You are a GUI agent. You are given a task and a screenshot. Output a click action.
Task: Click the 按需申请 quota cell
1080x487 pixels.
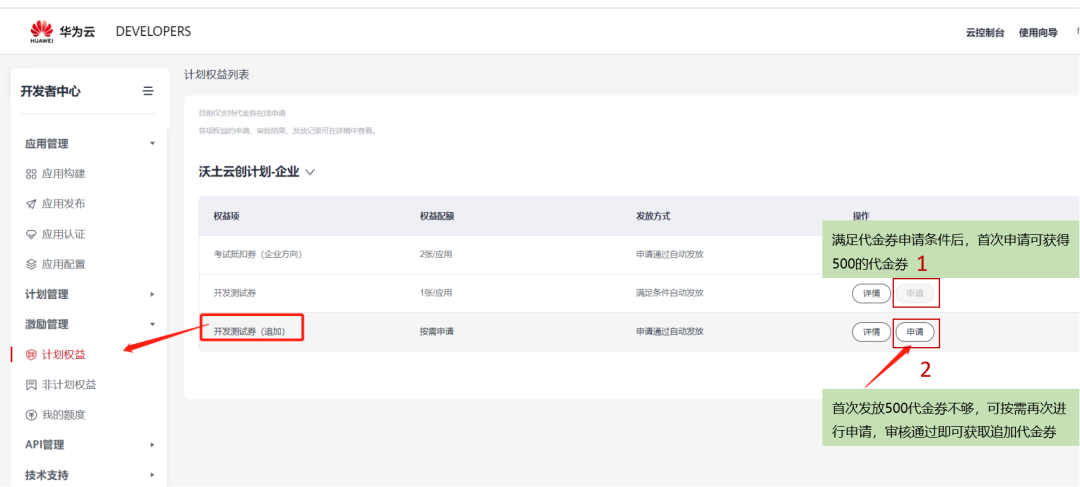click(437, 331)
